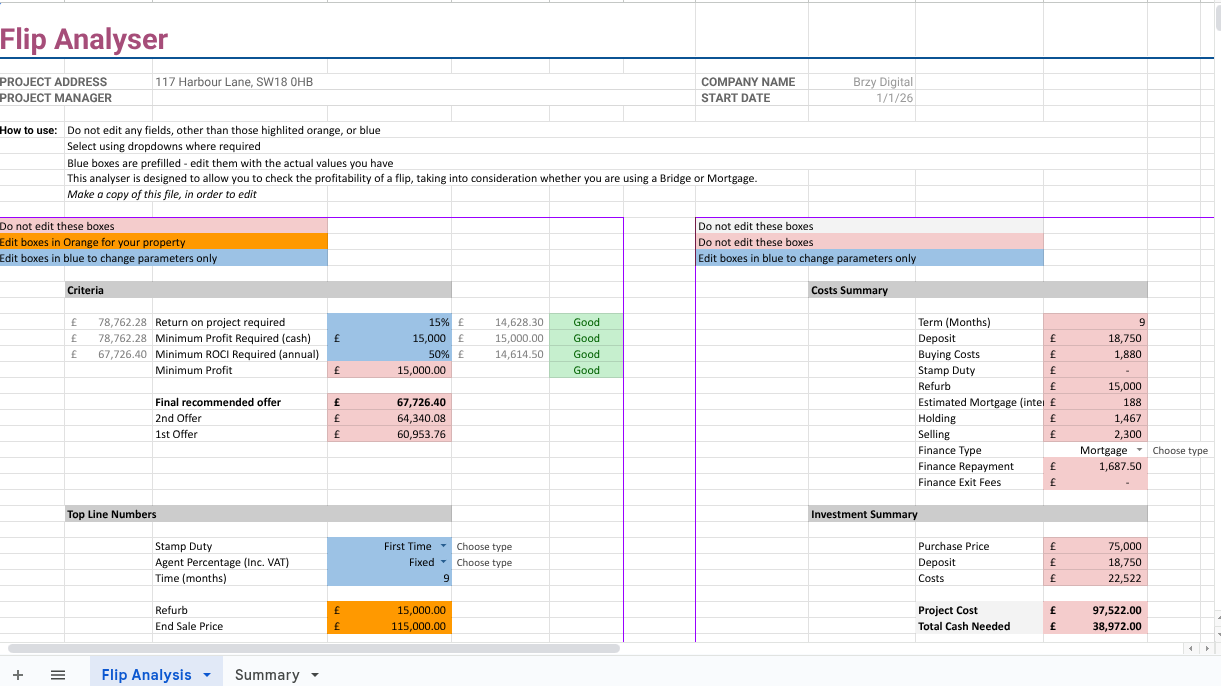Select the Holding value 1,467
This screenshot has width=1221, height=686.
1095,418
